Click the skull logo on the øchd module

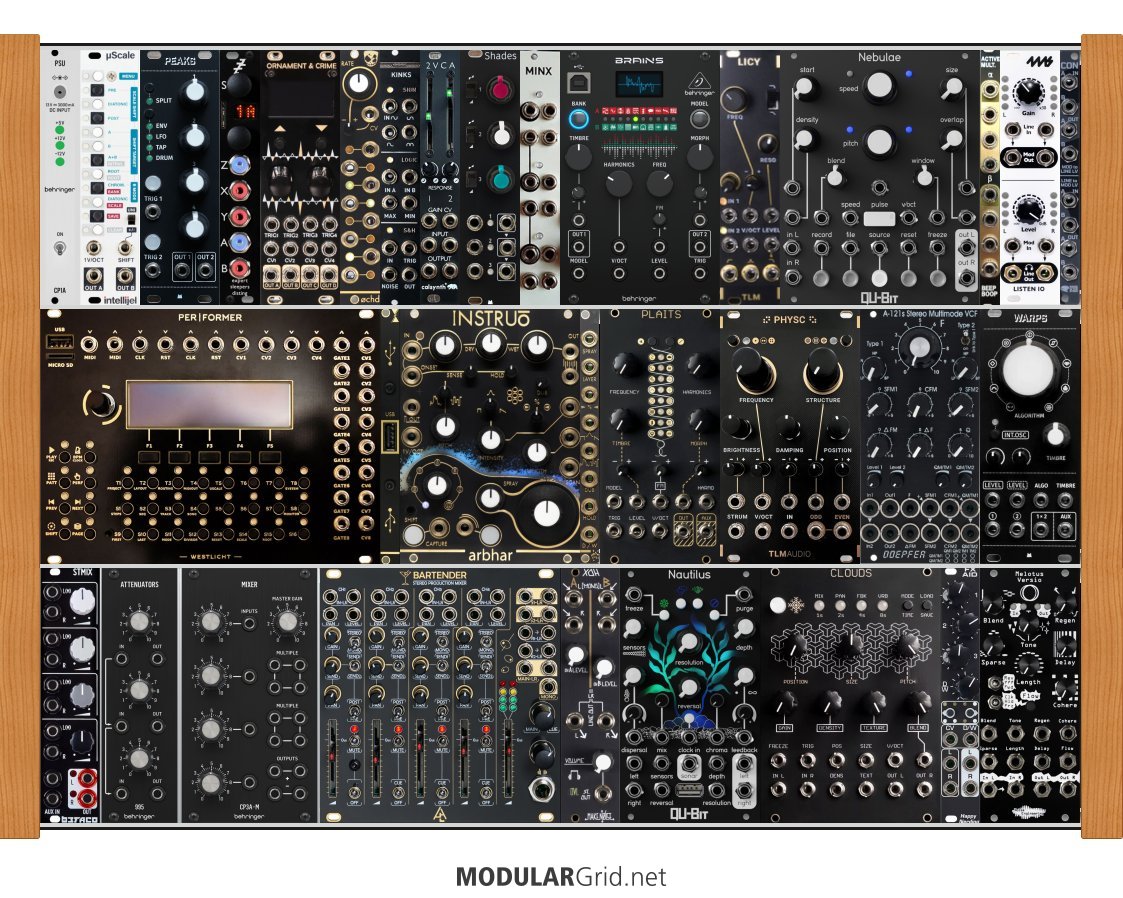pyautogui.click(x=370, y=60)
